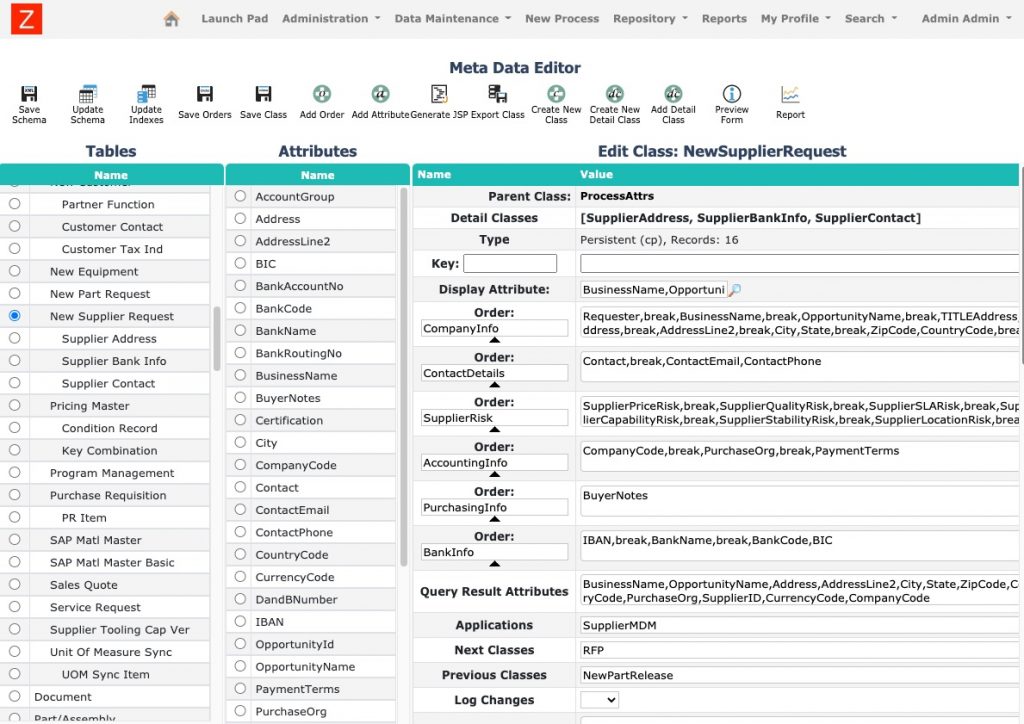Select the AccountGroup attribute radio

(240, 196)
